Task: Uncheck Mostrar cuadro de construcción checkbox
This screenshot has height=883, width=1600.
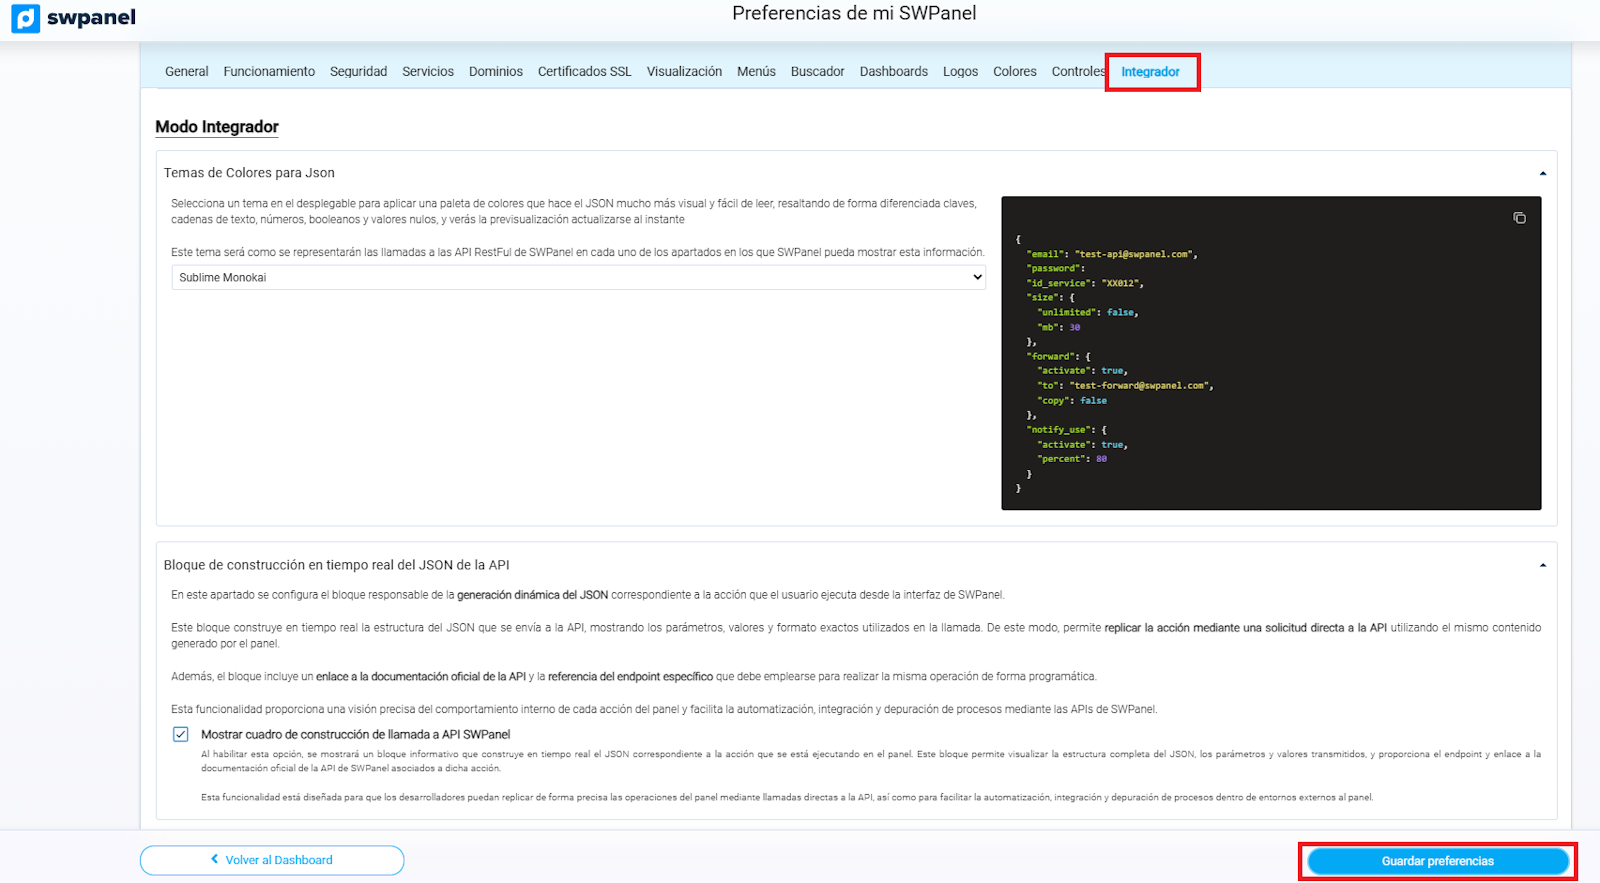Action: [181, 734]
